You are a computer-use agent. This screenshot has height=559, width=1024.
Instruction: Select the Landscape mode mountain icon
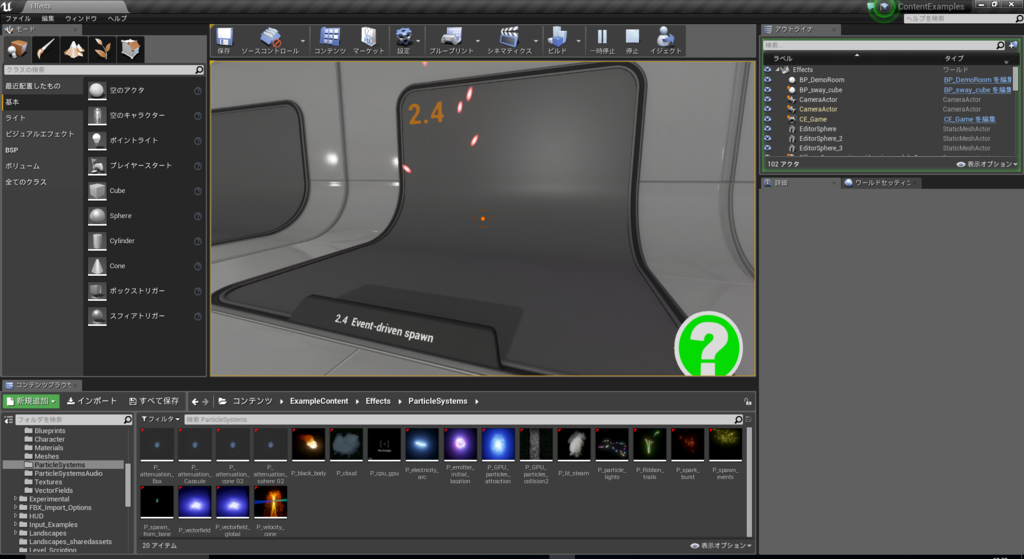74,49
